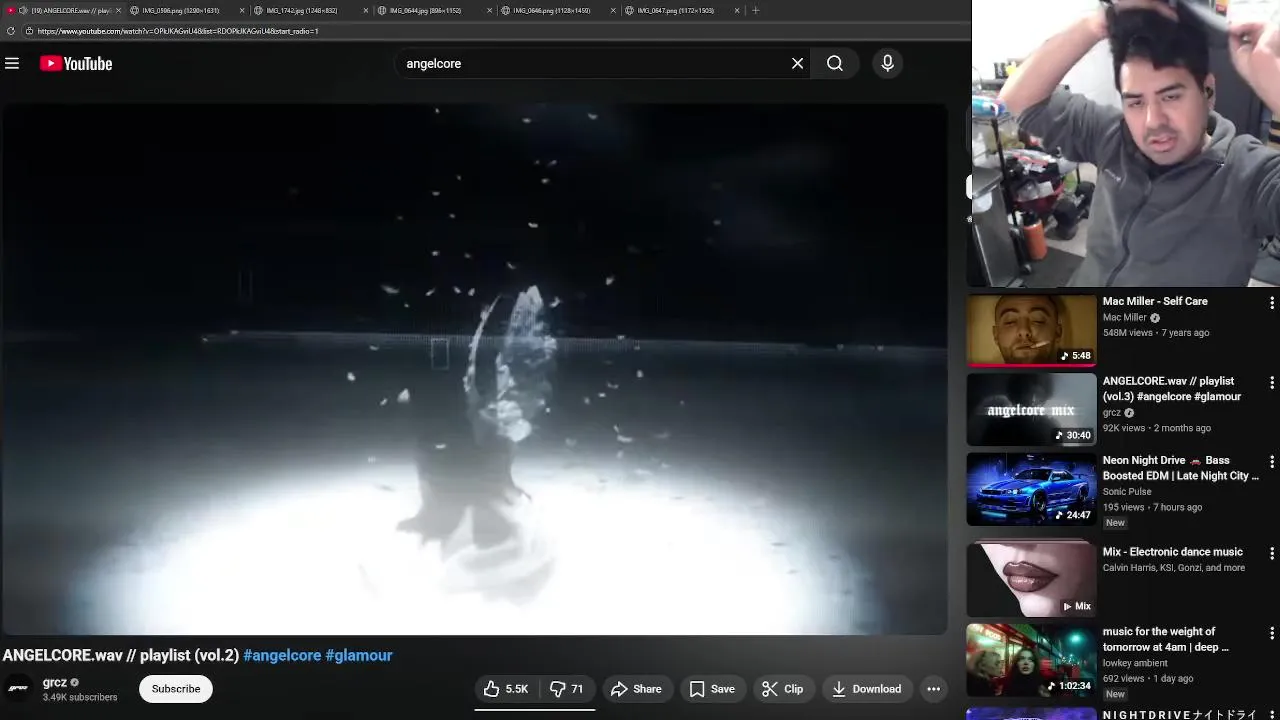Open Mac Miller Self Care thumbnail

[x=1031, y=329]
